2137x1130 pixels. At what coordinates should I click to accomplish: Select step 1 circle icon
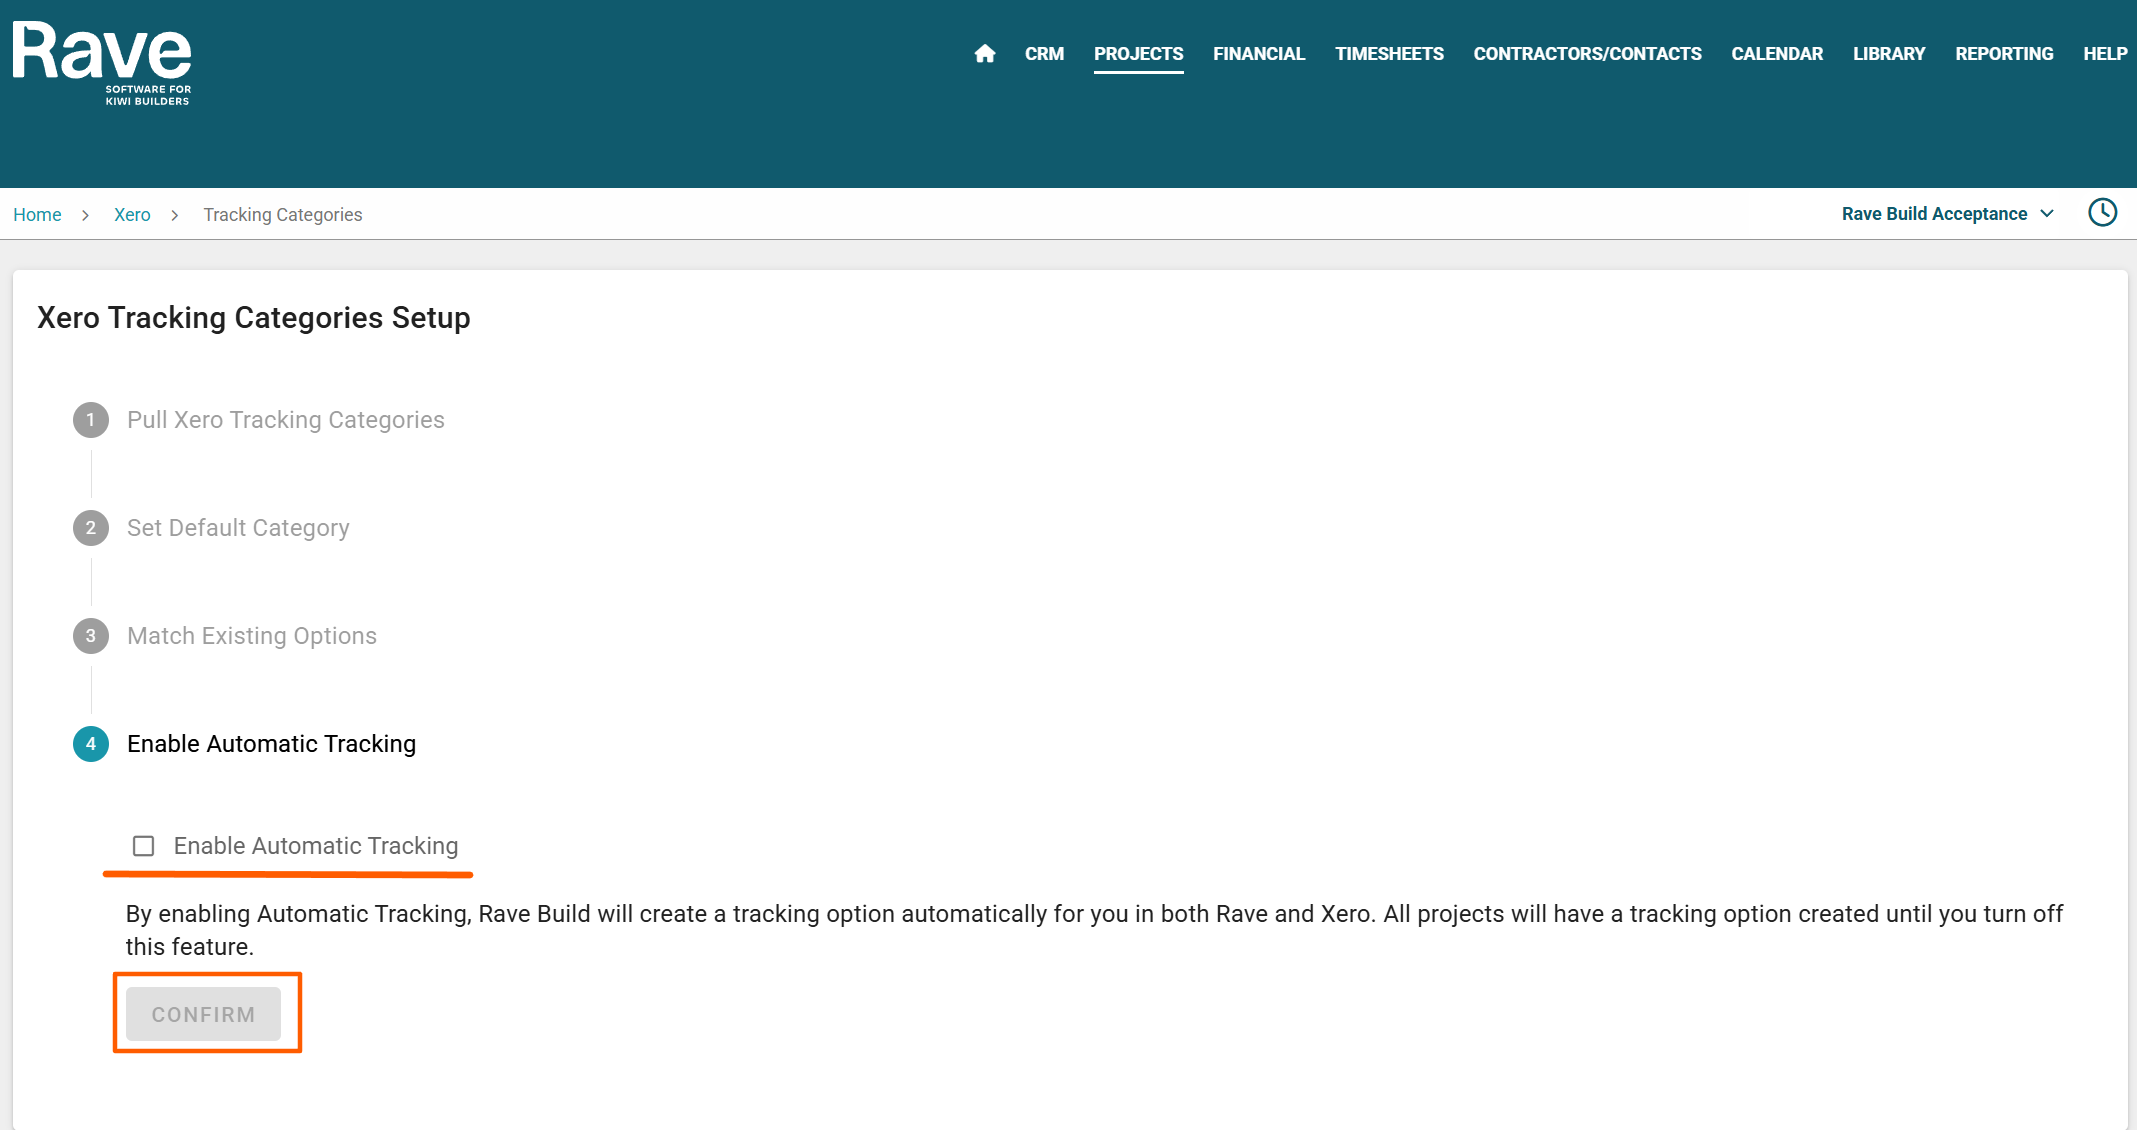91,420
